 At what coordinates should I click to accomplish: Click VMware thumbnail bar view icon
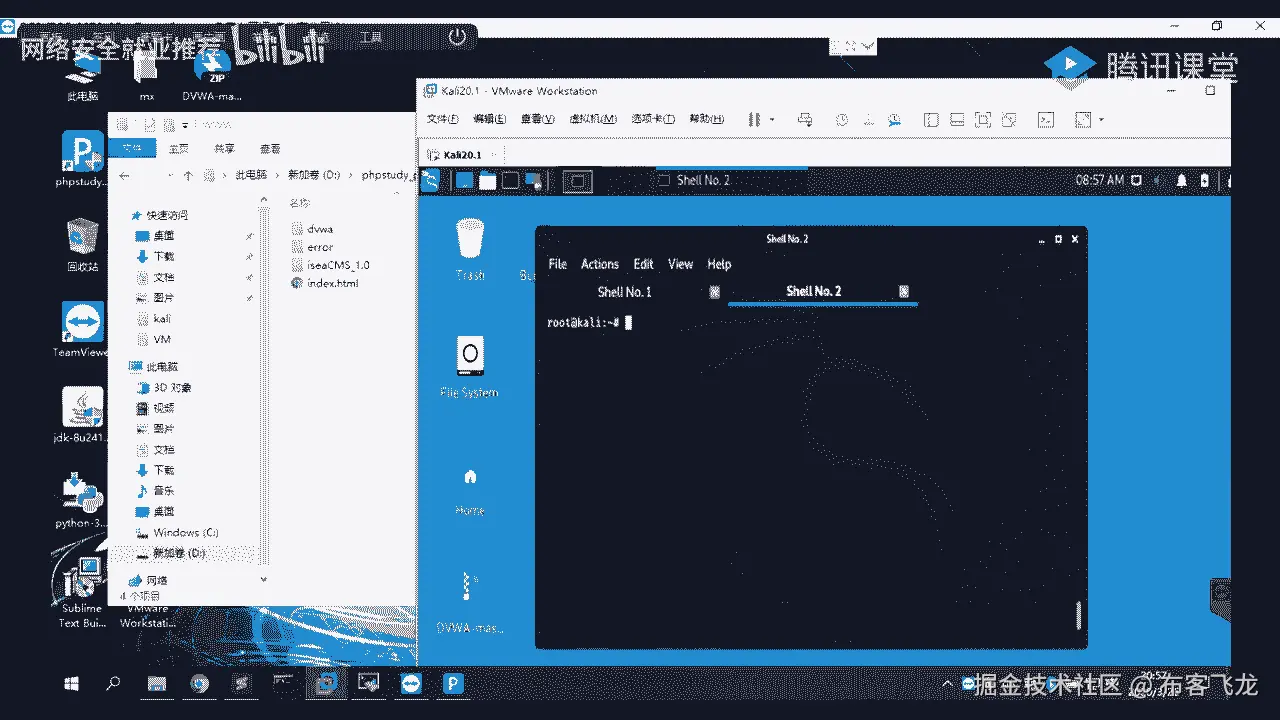(x=957, y=120)
